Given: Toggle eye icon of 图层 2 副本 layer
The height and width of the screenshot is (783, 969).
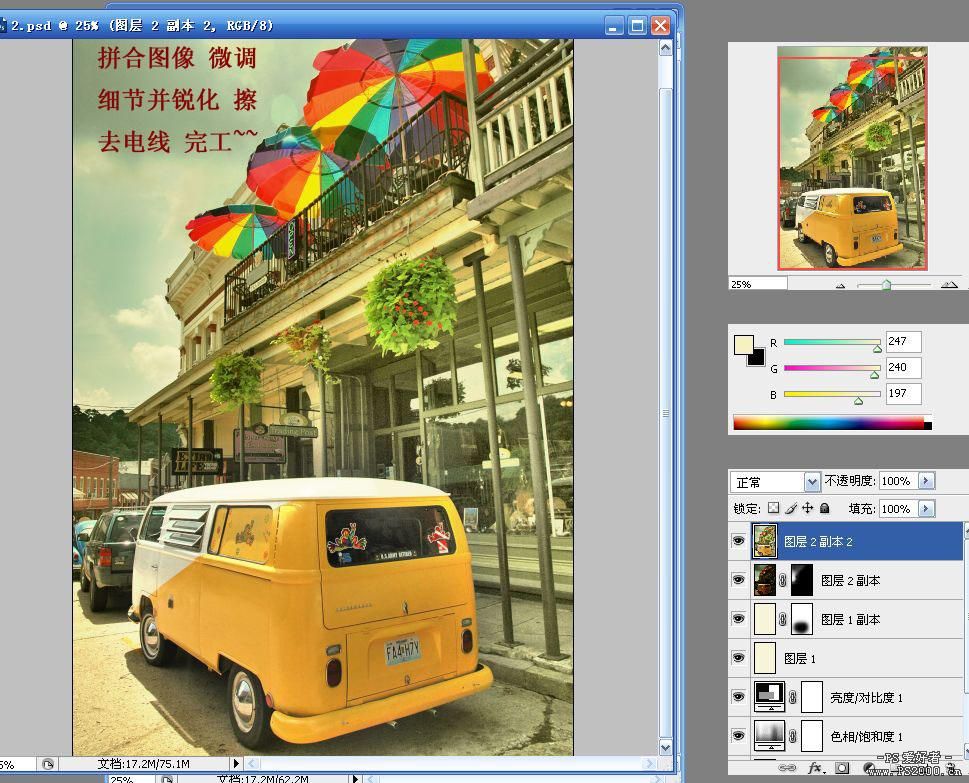Looking at the screenshot, I should tap(738, 580).
